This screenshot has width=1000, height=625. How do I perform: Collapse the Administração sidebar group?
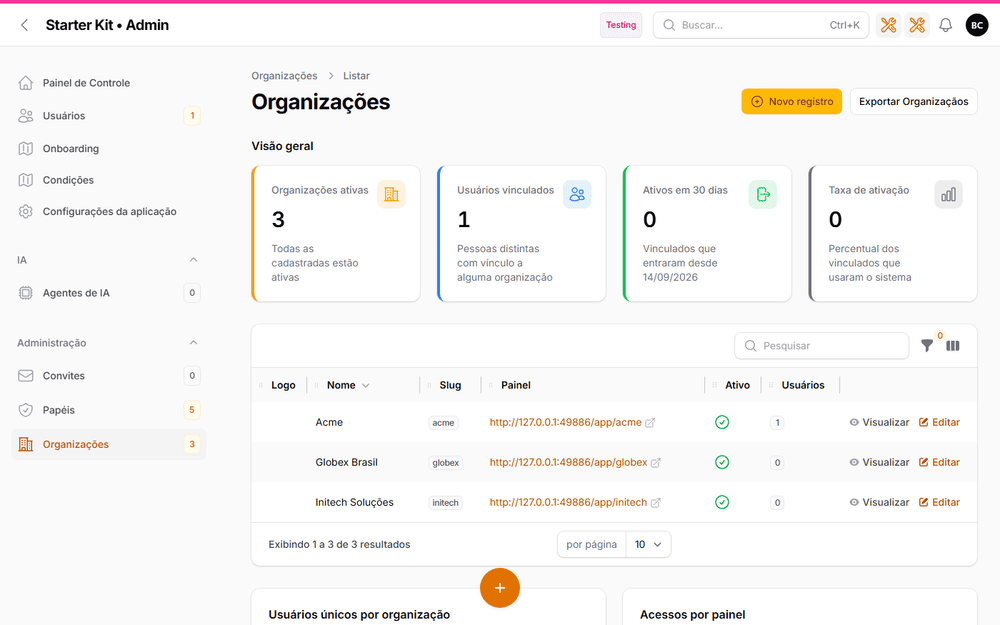click(193, 342)
